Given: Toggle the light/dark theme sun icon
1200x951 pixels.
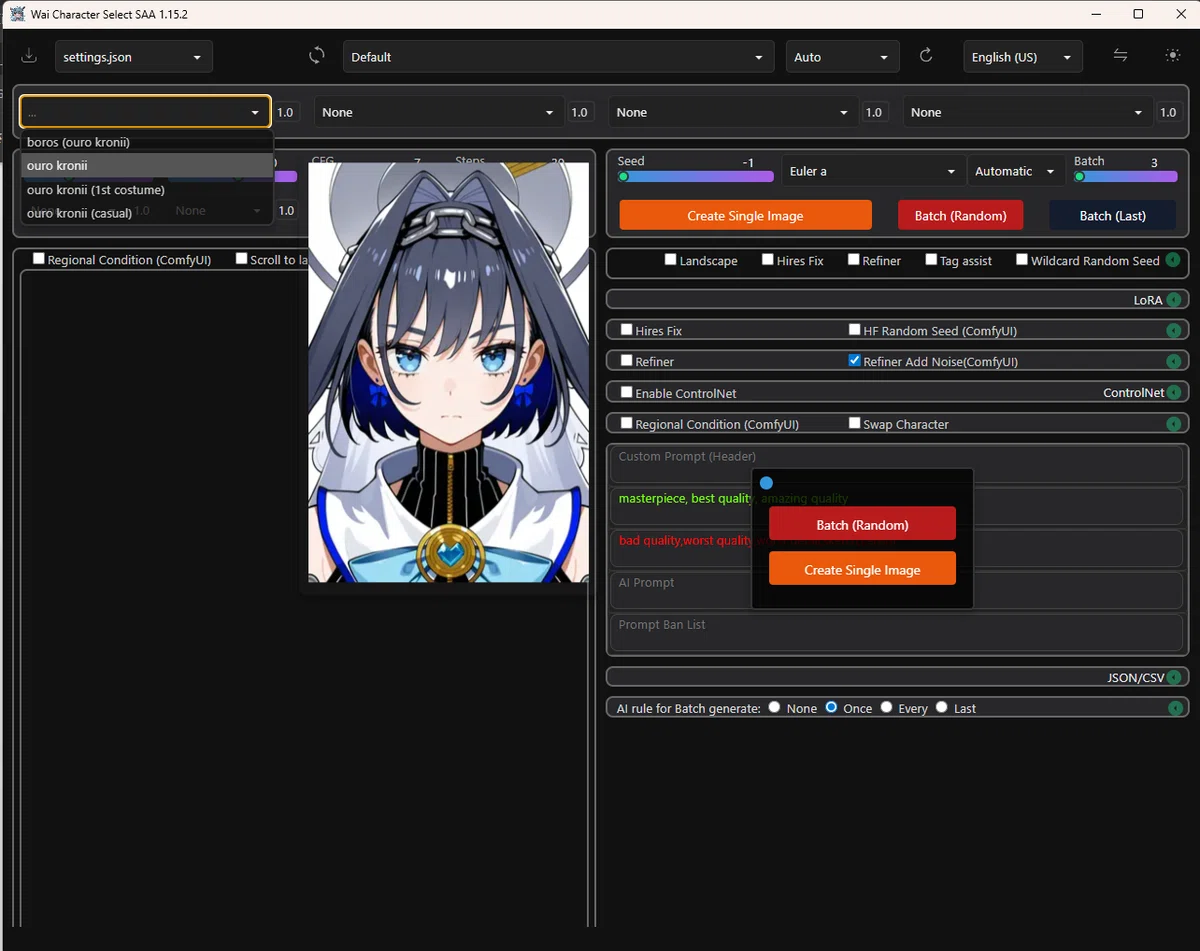Looking at the screenshot, I should [1173, 56].
